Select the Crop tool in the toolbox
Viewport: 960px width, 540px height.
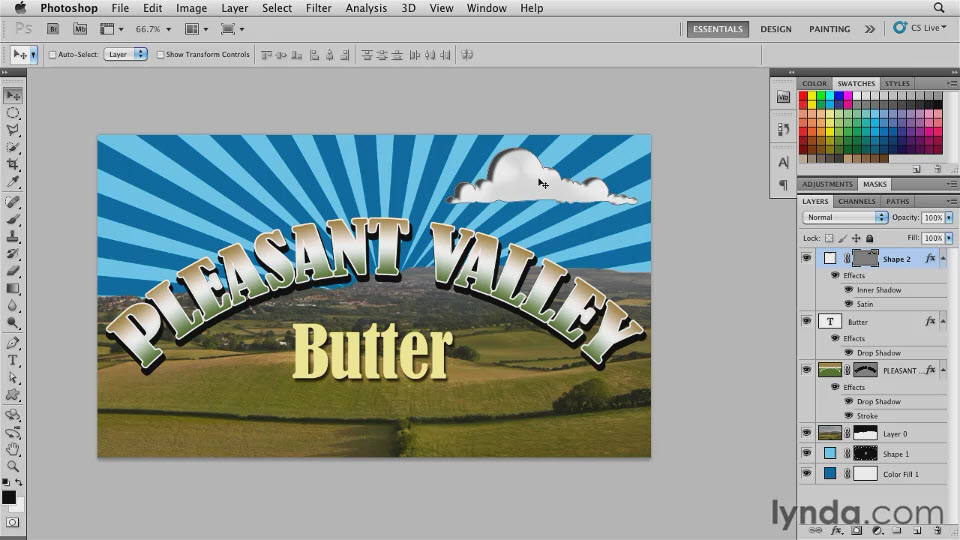tap(13, 165)
